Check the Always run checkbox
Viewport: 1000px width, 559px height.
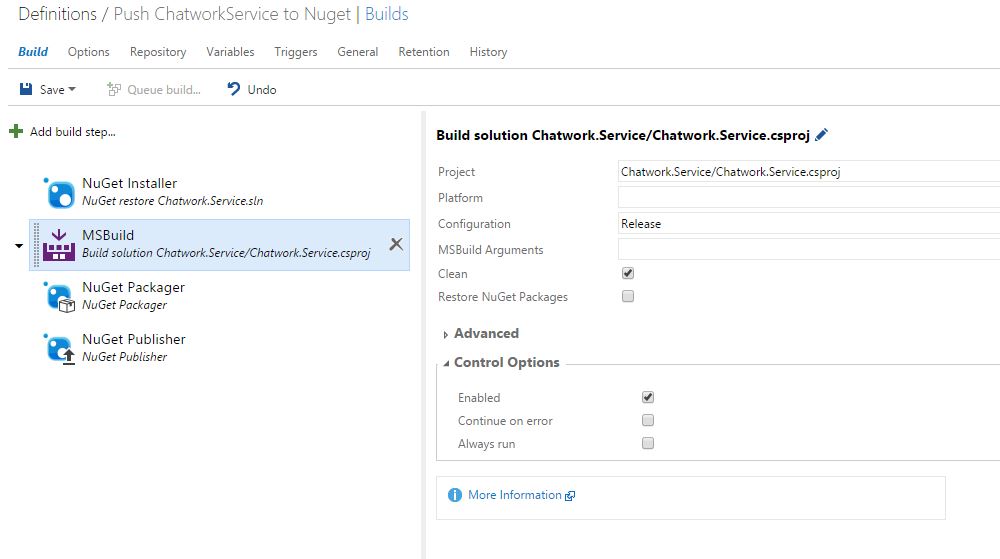click(648, 443)
